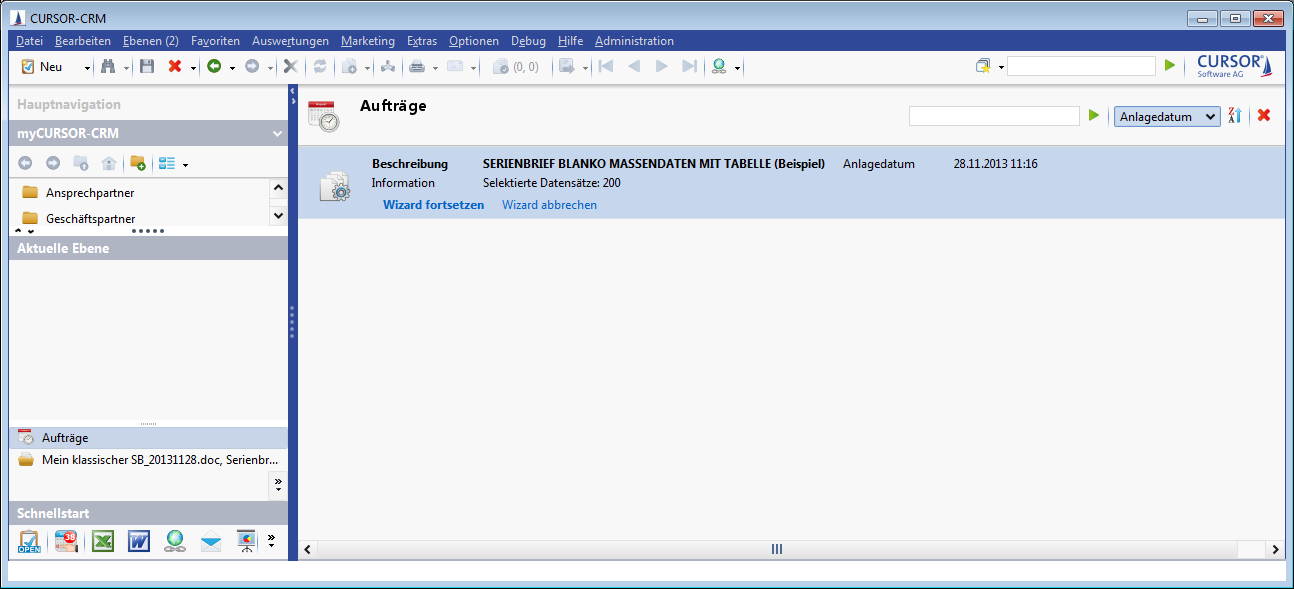This screenshot has height=589, width=1294.
Task: Click the horizontal scrollbar at the bottom
Action: 776,549
